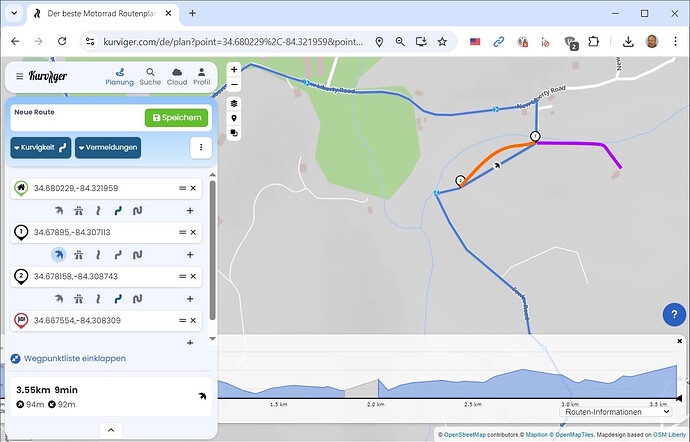Image resolution: width=690 pixels, height=442 pixels.
Task: Open the Kurviger hamburger menu
Action: (x=19, y=76)
